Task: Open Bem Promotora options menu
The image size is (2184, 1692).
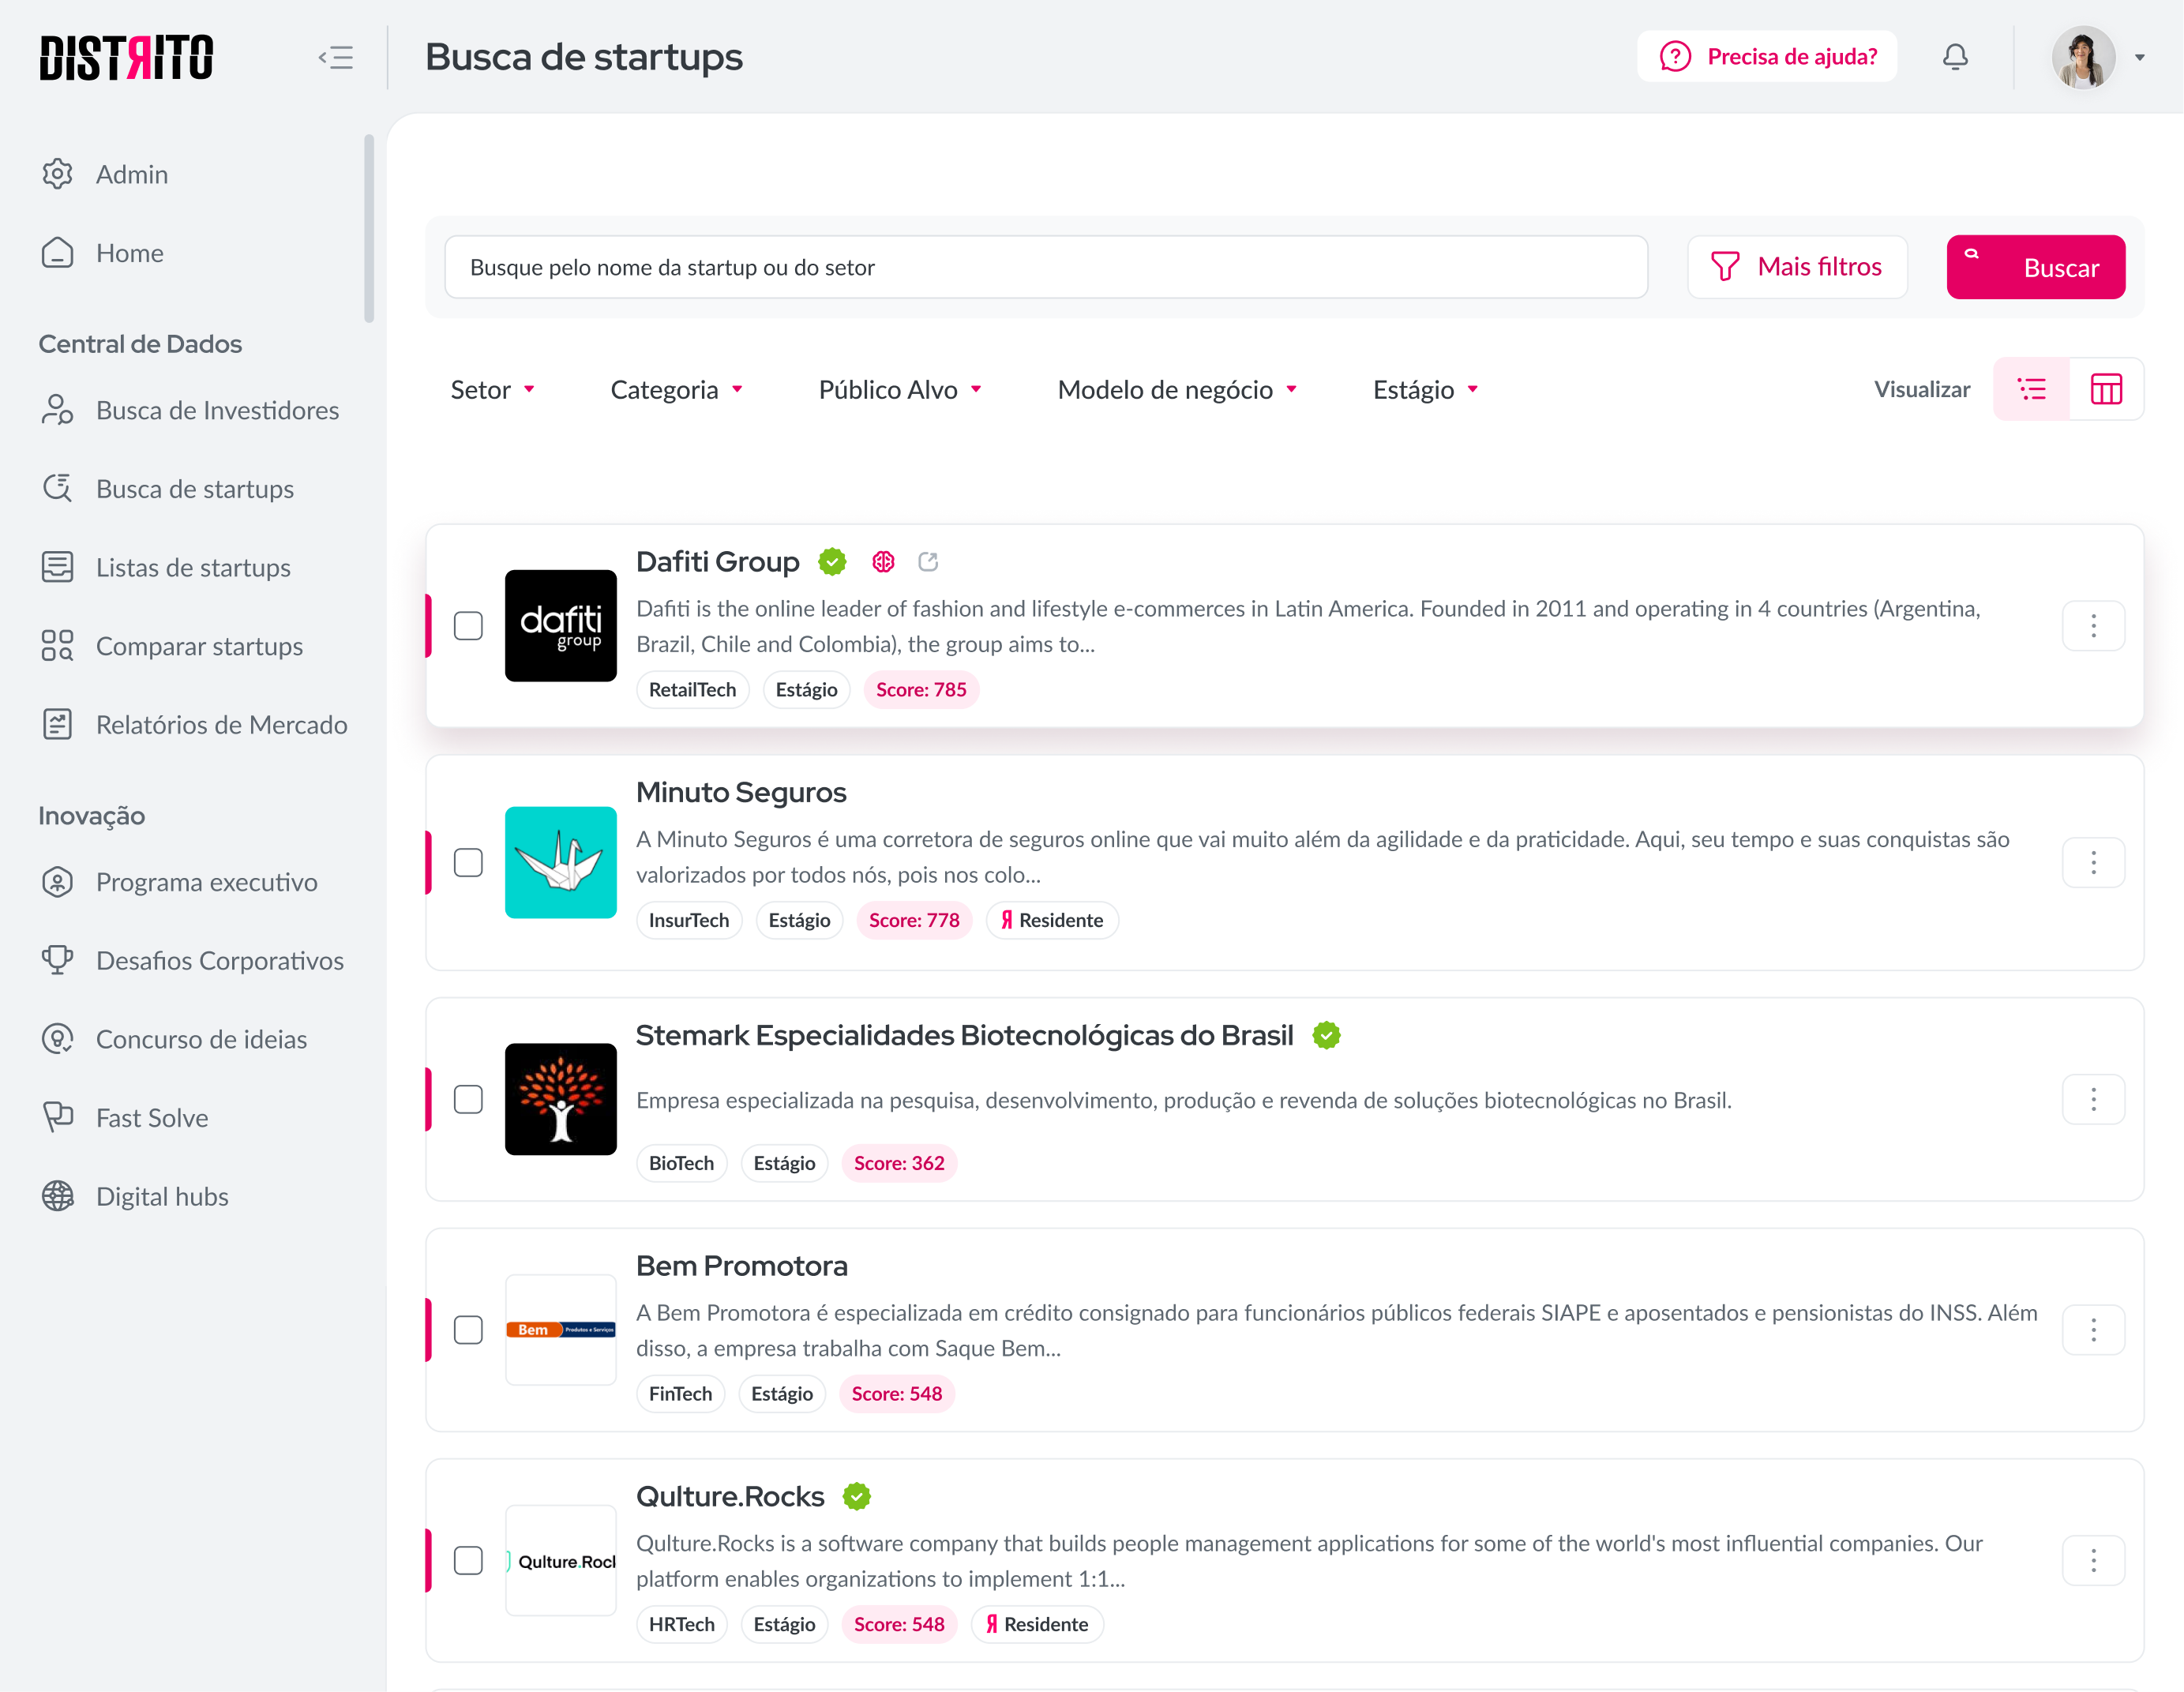Action: pyautogui.click(x=2093, y=1330)
